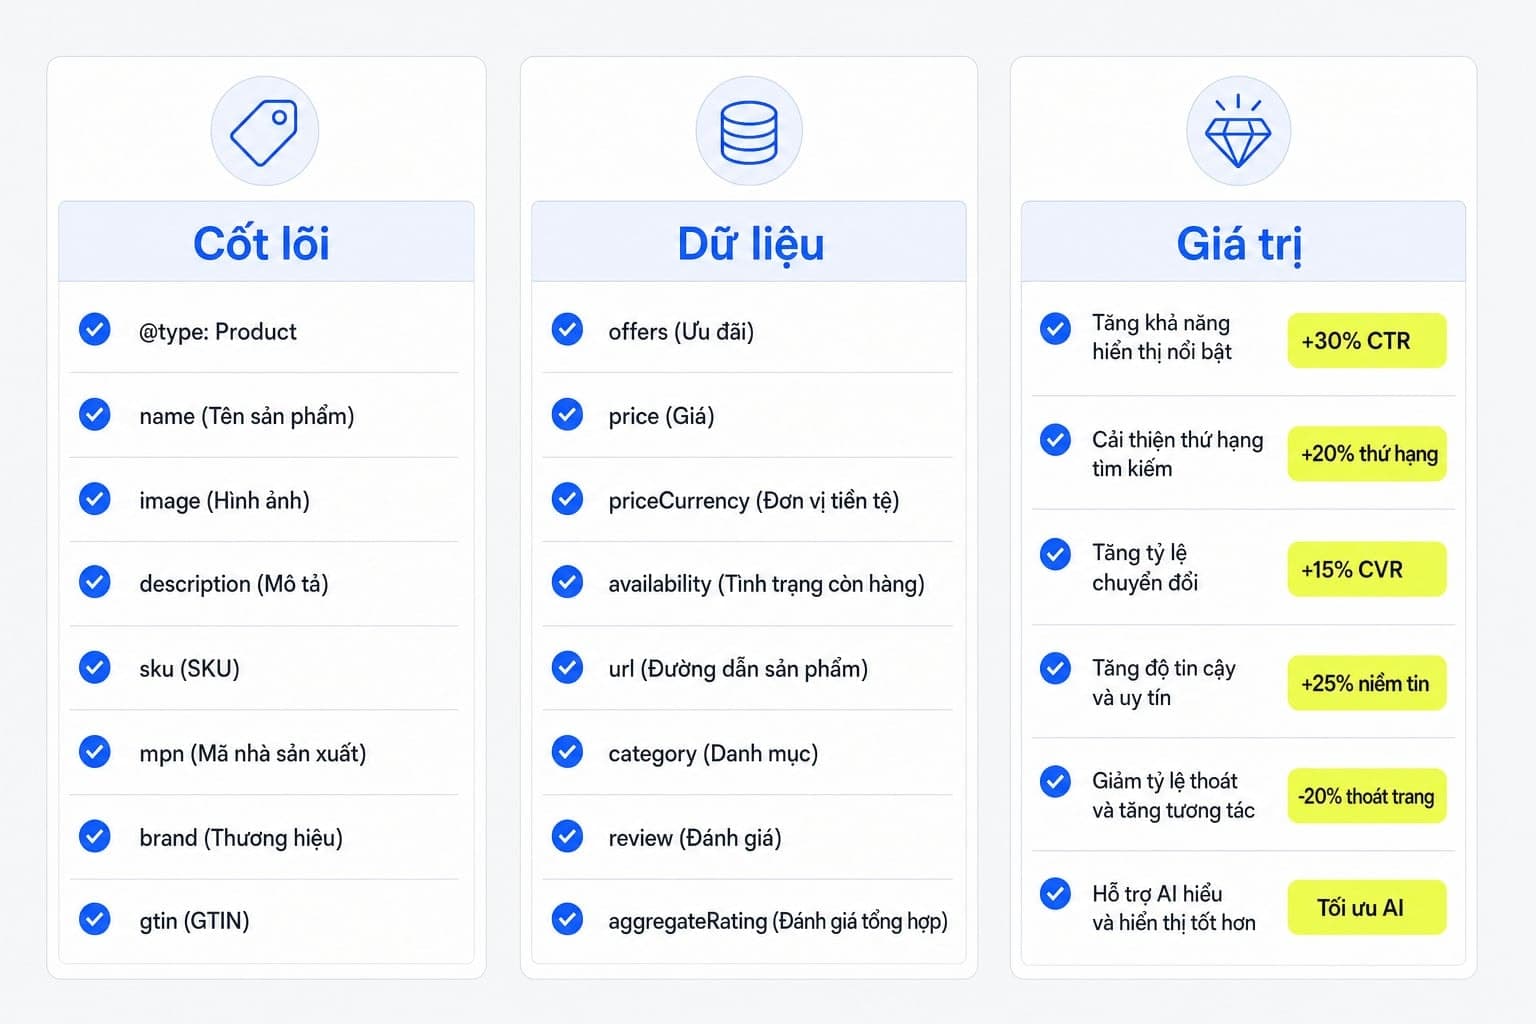Click the +20% thứ hạng badge
This screenshot has height=1024, width=1536.
pyautogui.click(x=1366, y=454)
